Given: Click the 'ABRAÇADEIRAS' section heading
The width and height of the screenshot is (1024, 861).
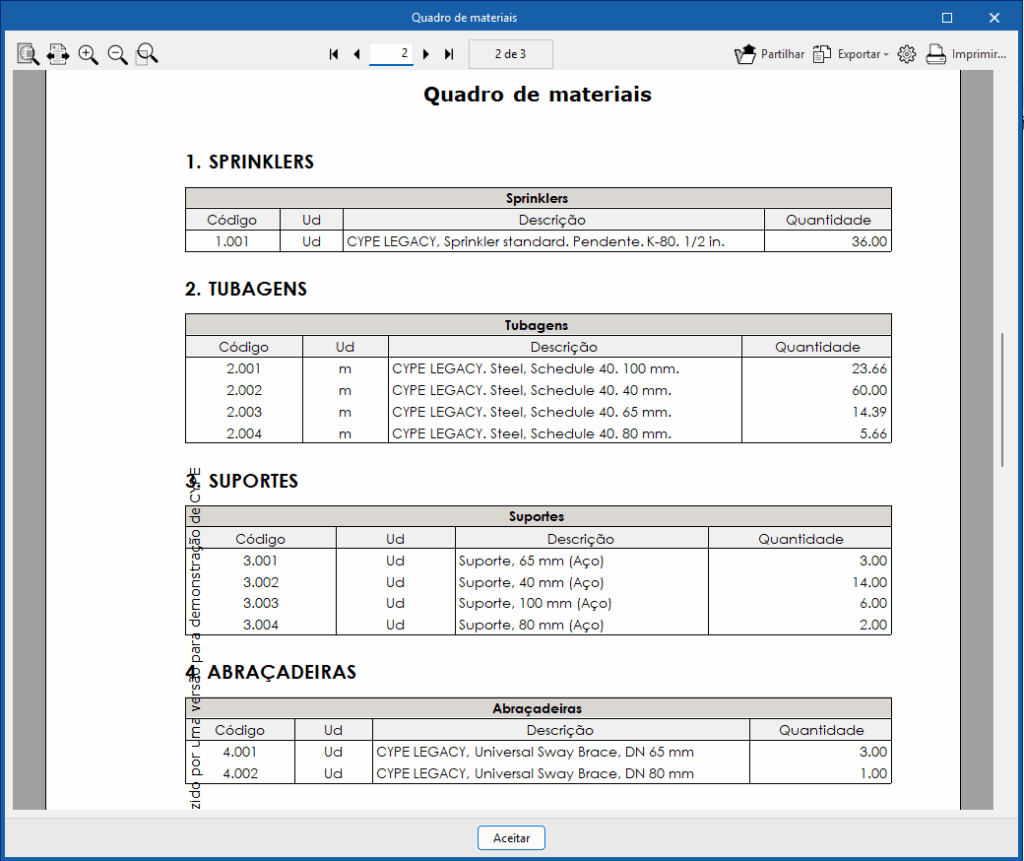Looking at the screenshot, I should click(281, 672).
